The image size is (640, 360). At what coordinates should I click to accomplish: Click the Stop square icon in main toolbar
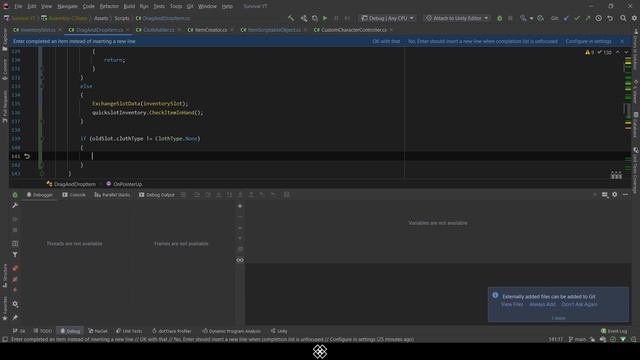point(510,18)
